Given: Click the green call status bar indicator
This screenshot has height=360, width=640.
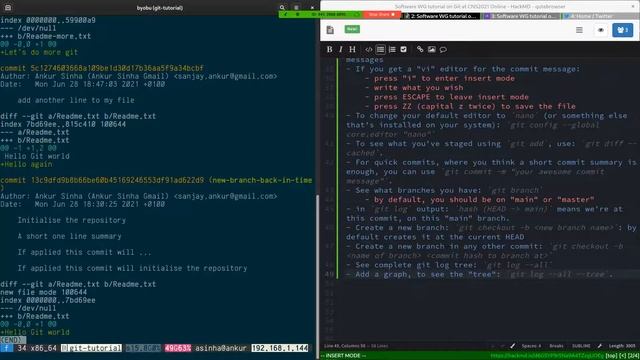Looking at the screenshot, I should tap(320, 14).
